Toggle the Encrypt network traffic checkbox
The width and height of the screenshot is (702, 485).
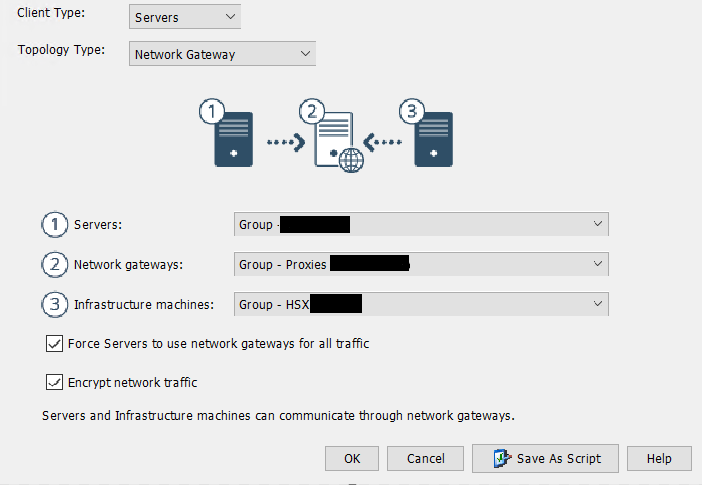coord(54,382)
